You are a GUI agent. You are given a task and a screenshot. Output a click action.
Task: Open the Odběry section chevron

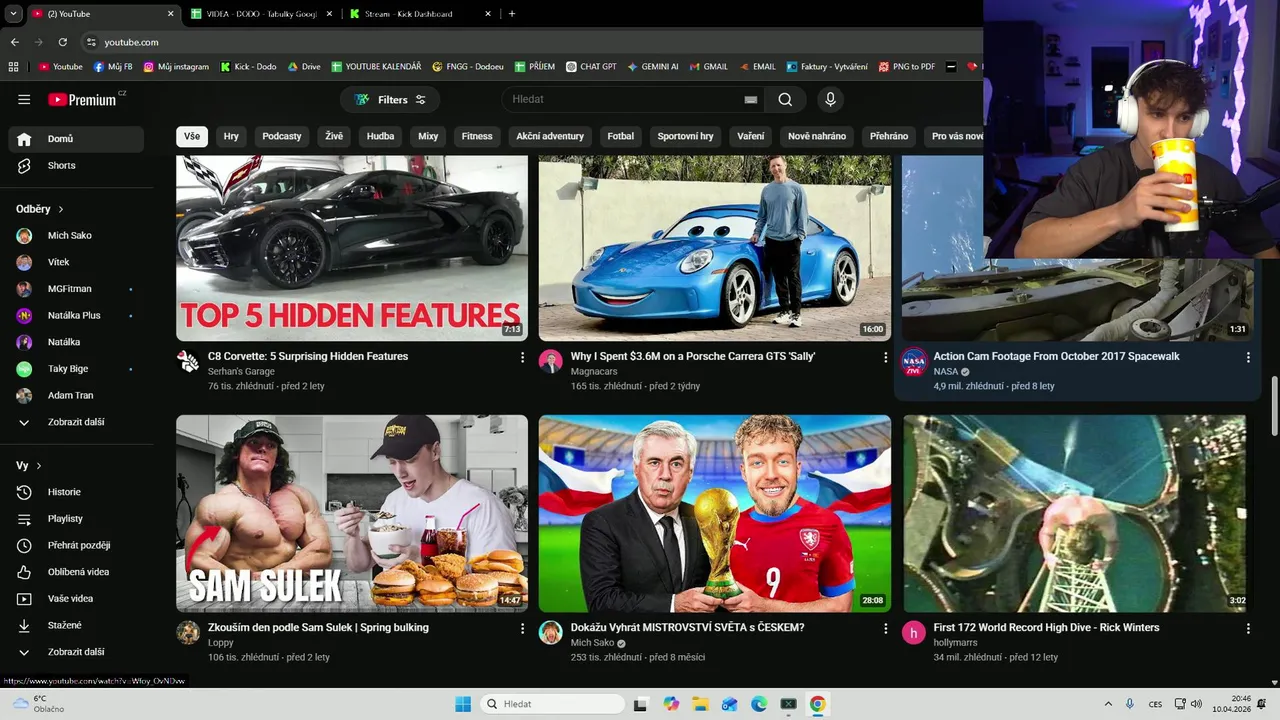[61, 209]
